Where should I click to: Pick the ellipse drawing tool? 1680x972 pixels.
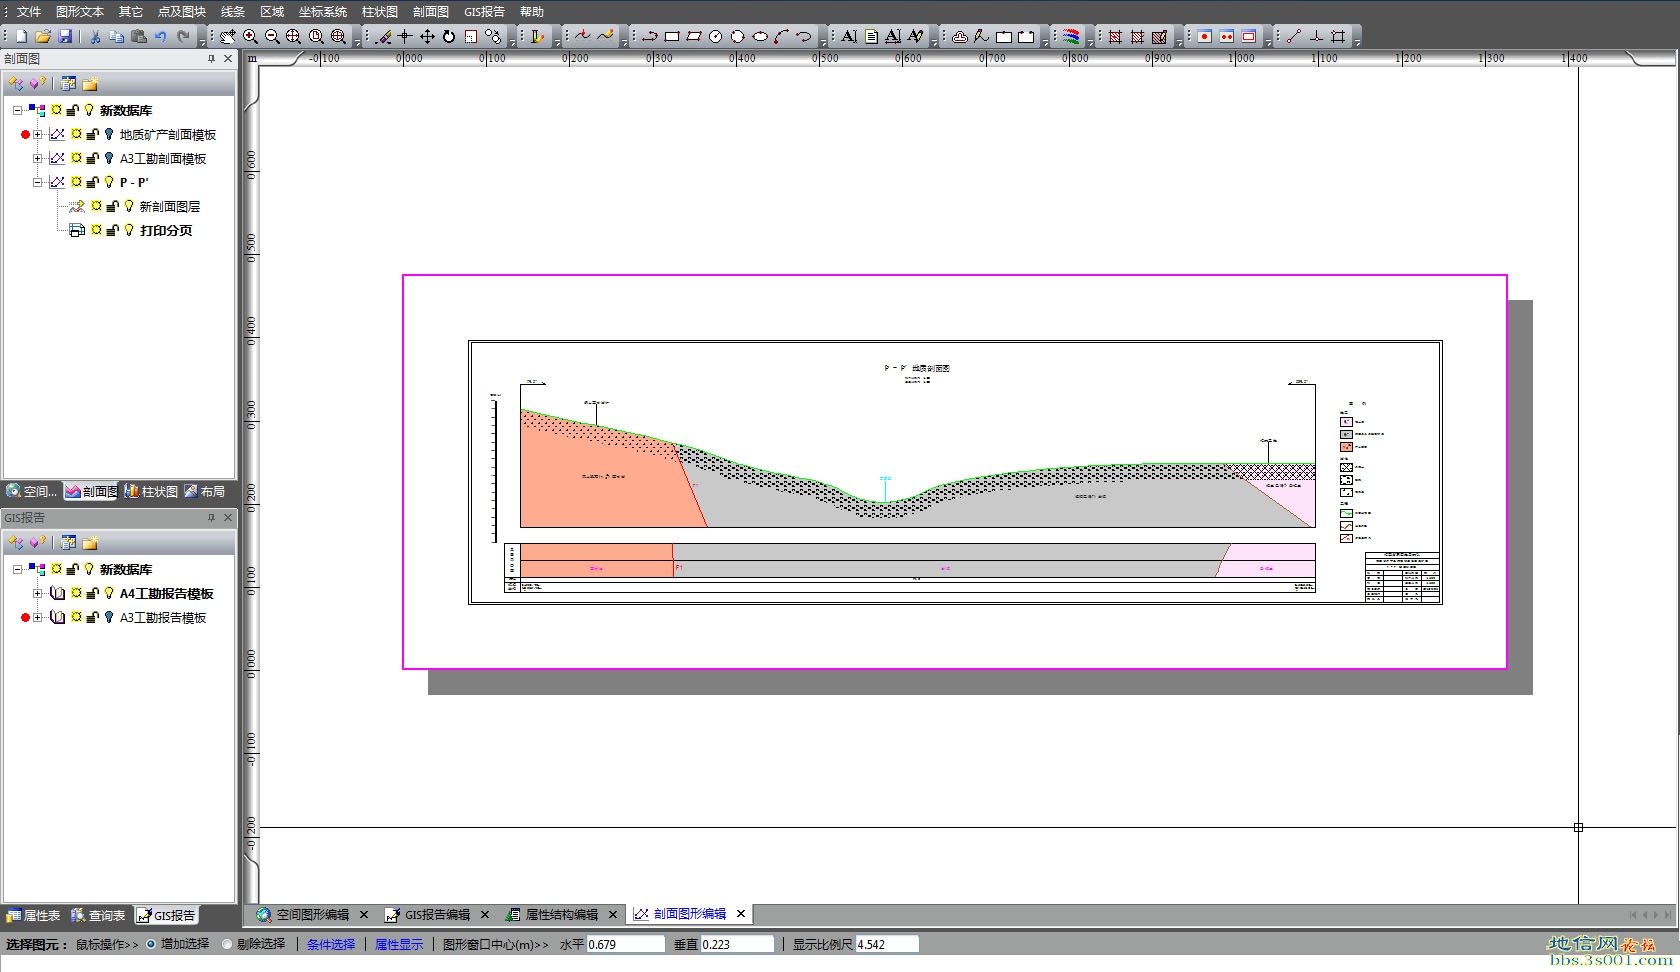pos(760,36)
